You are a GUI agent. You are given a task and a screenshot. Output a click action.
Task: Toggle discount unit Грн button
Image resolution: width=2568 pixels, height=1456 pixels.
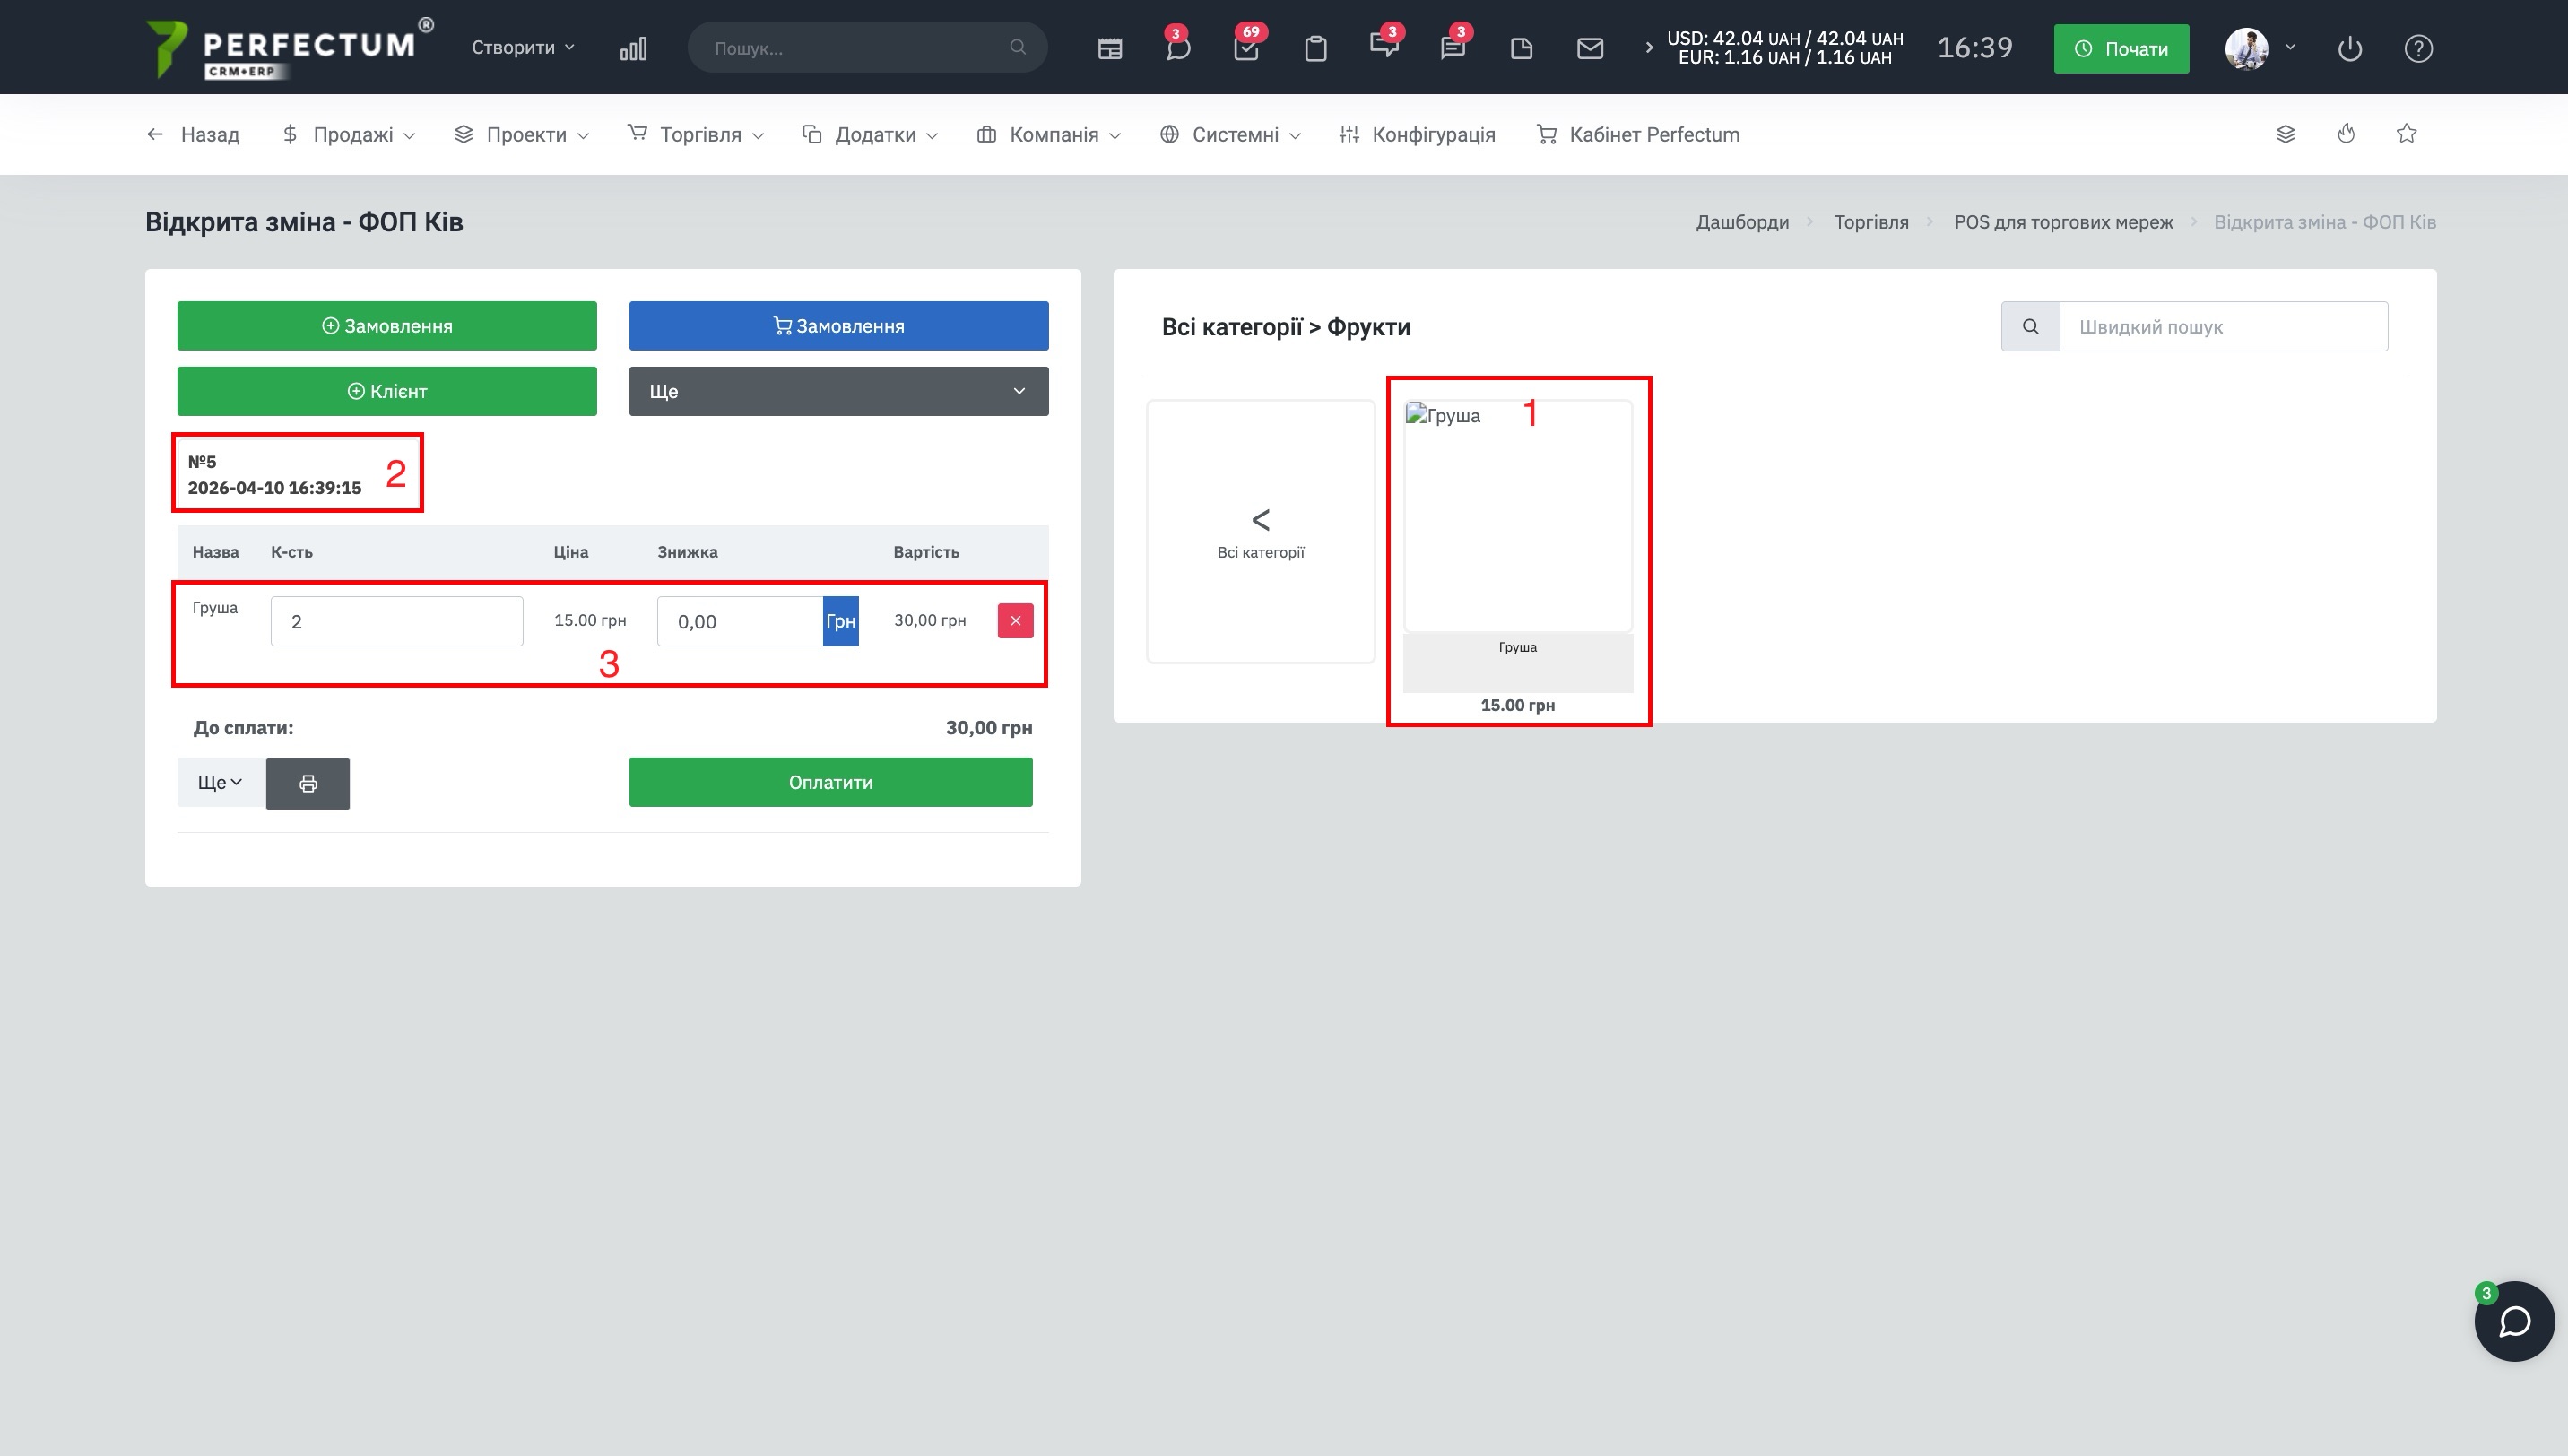pyautogui.click(x=840, y=621)
